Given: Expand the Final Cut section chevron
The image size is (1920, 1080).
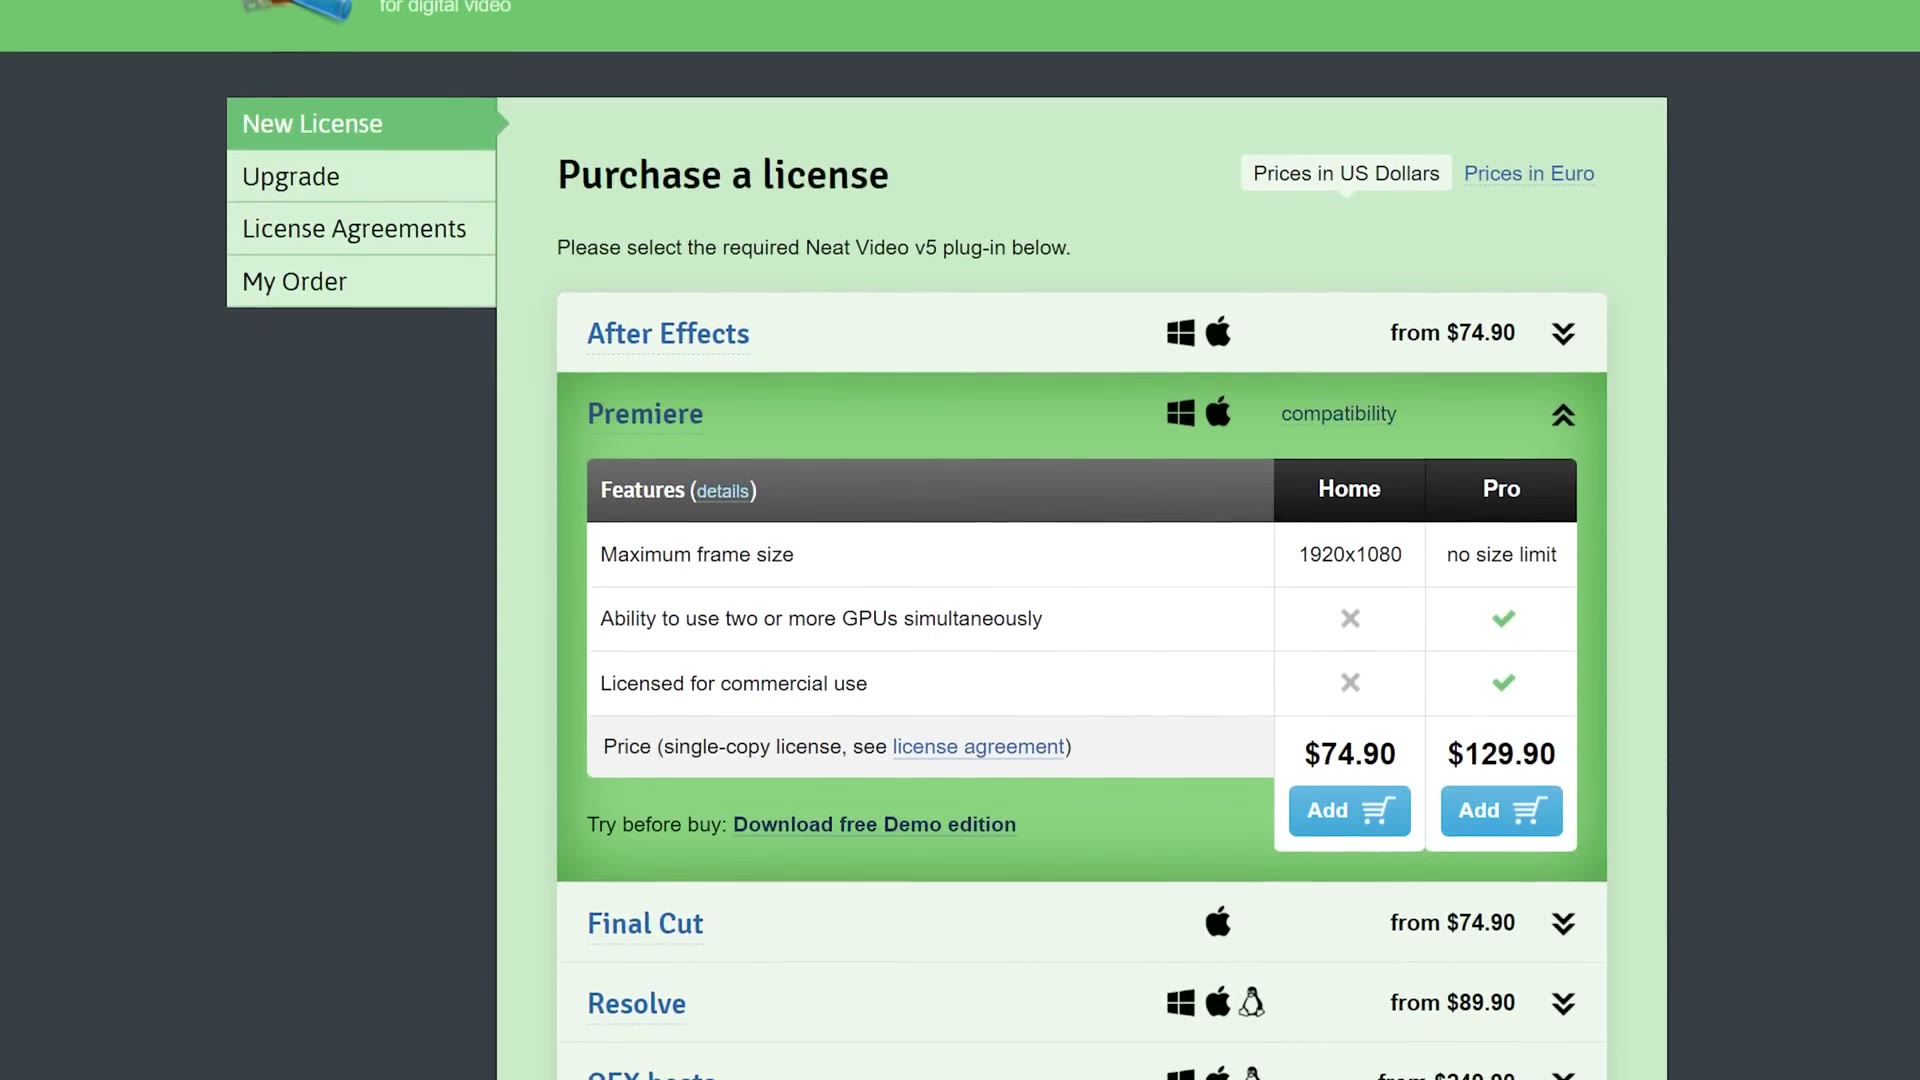Looking at the screenshot, I should [x=1563, y=924].
